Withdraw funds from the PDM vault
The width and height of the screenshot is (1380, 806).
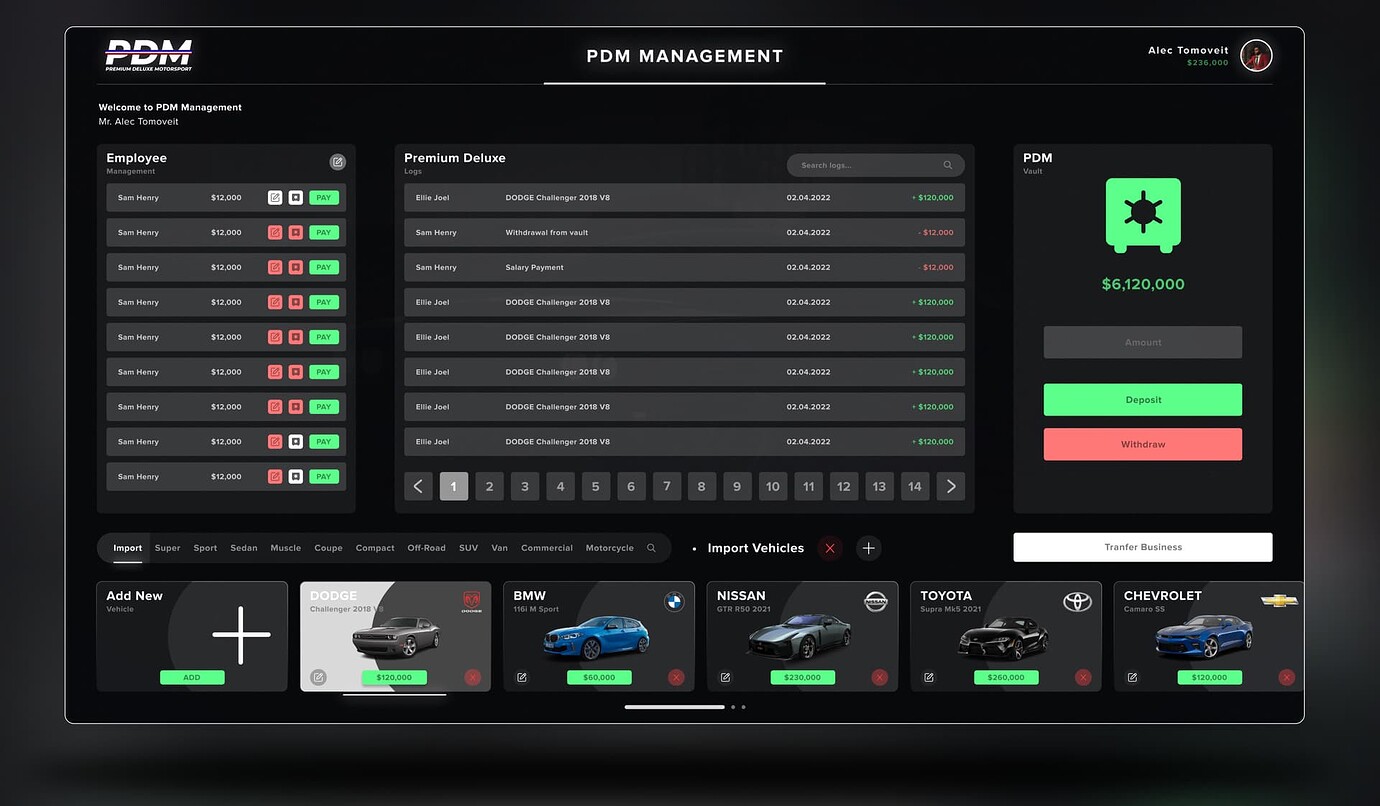1142,444
